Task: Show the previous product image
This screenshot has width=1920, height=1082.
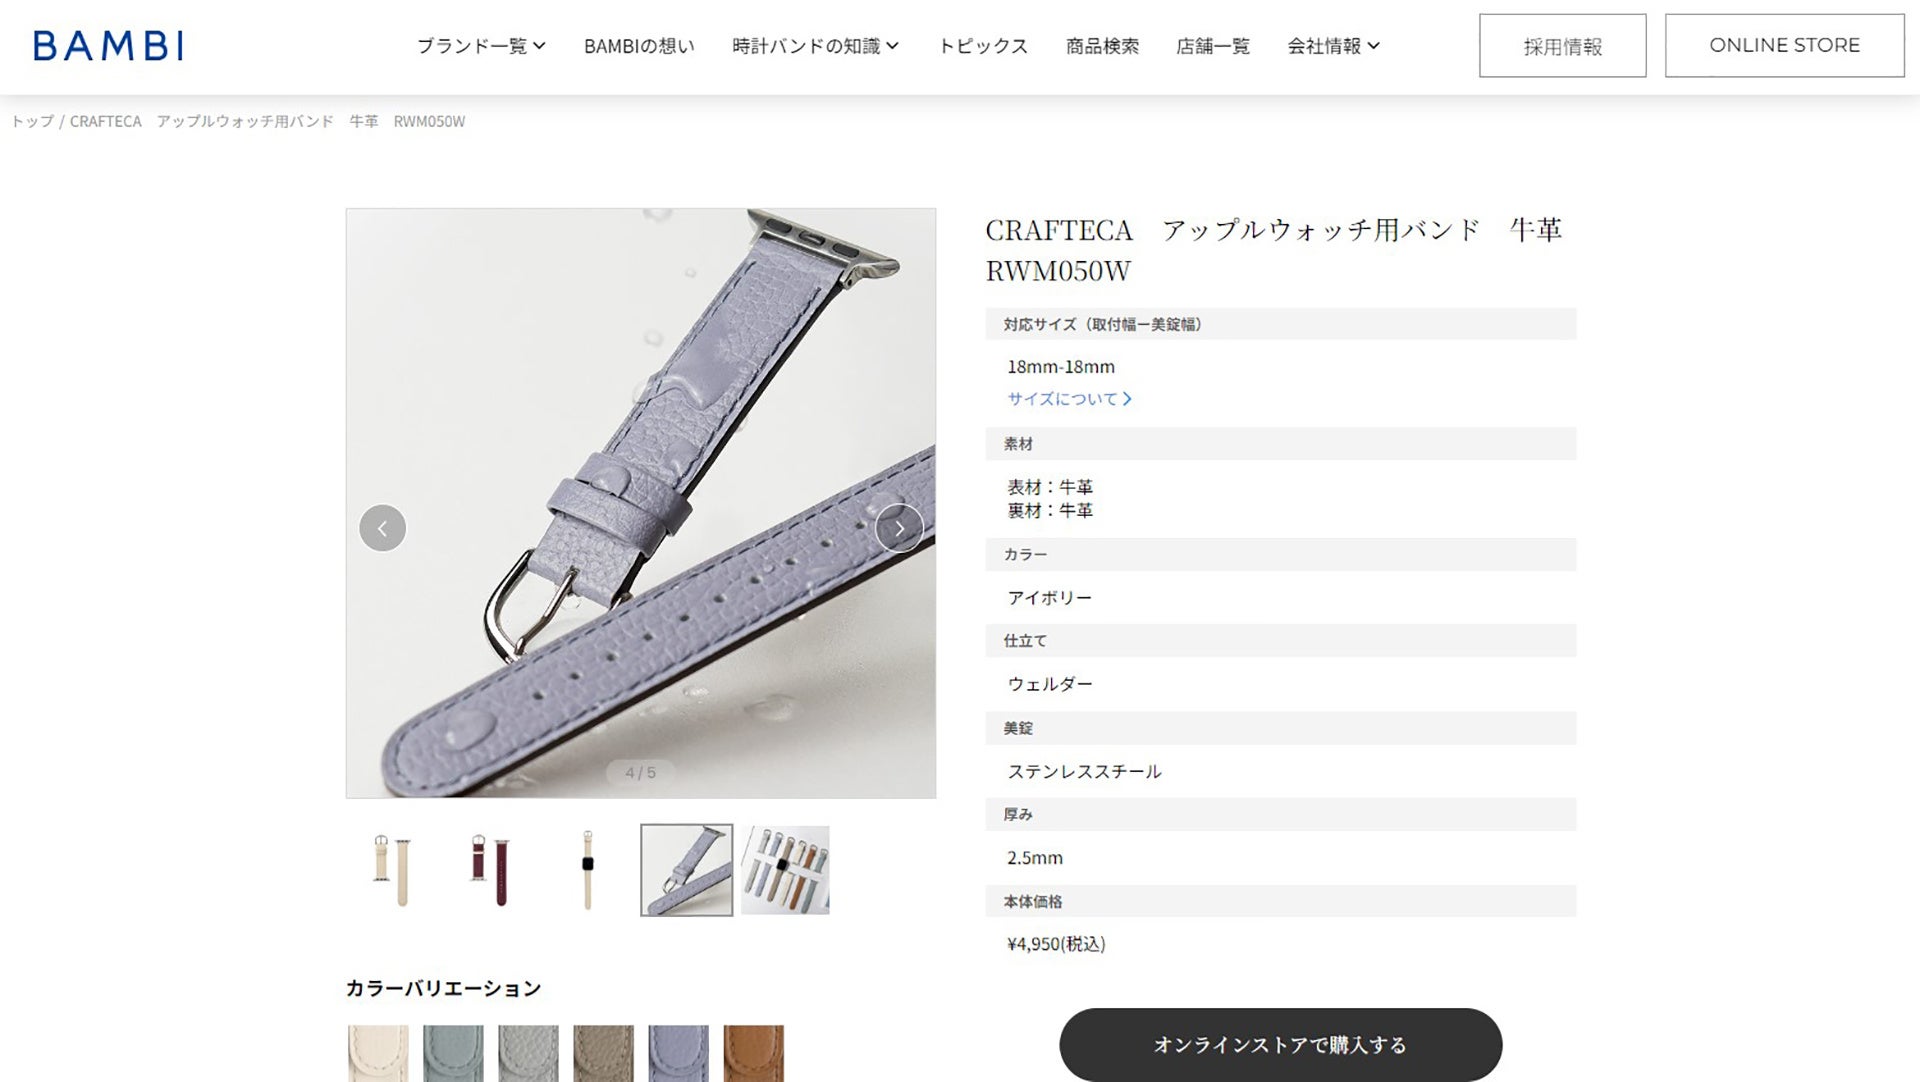Action: point(382,528)
